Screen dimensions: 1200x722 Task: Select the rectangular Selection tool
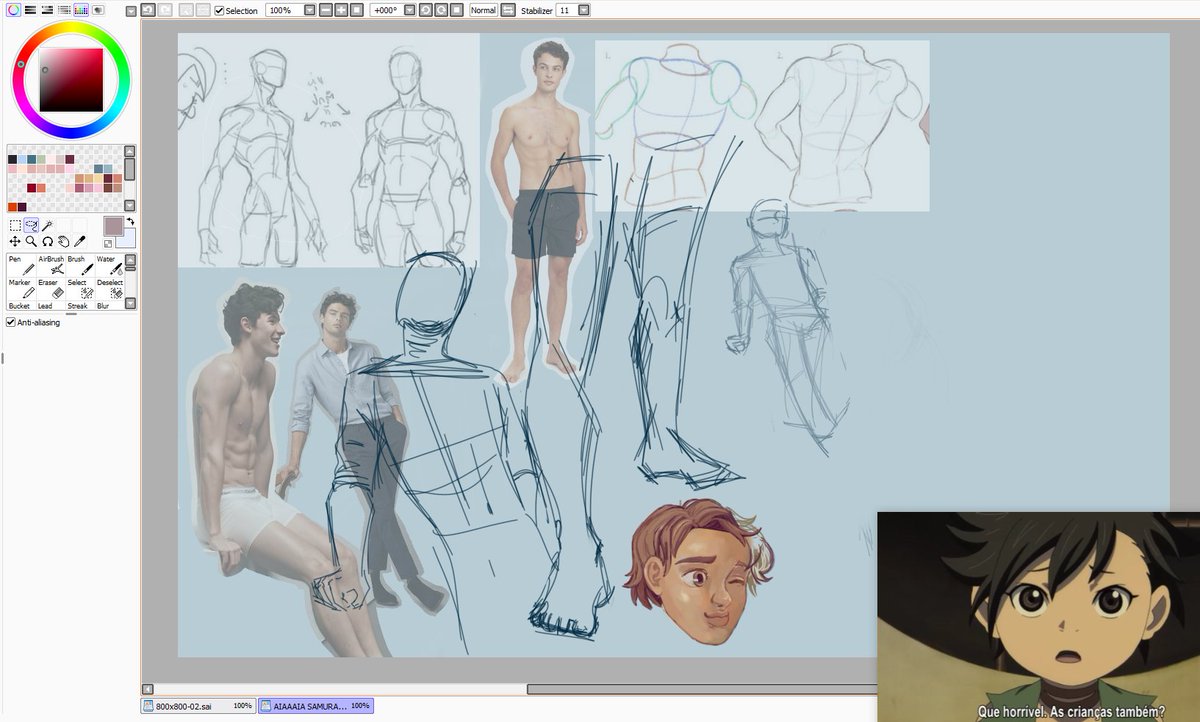pos(15,226)
